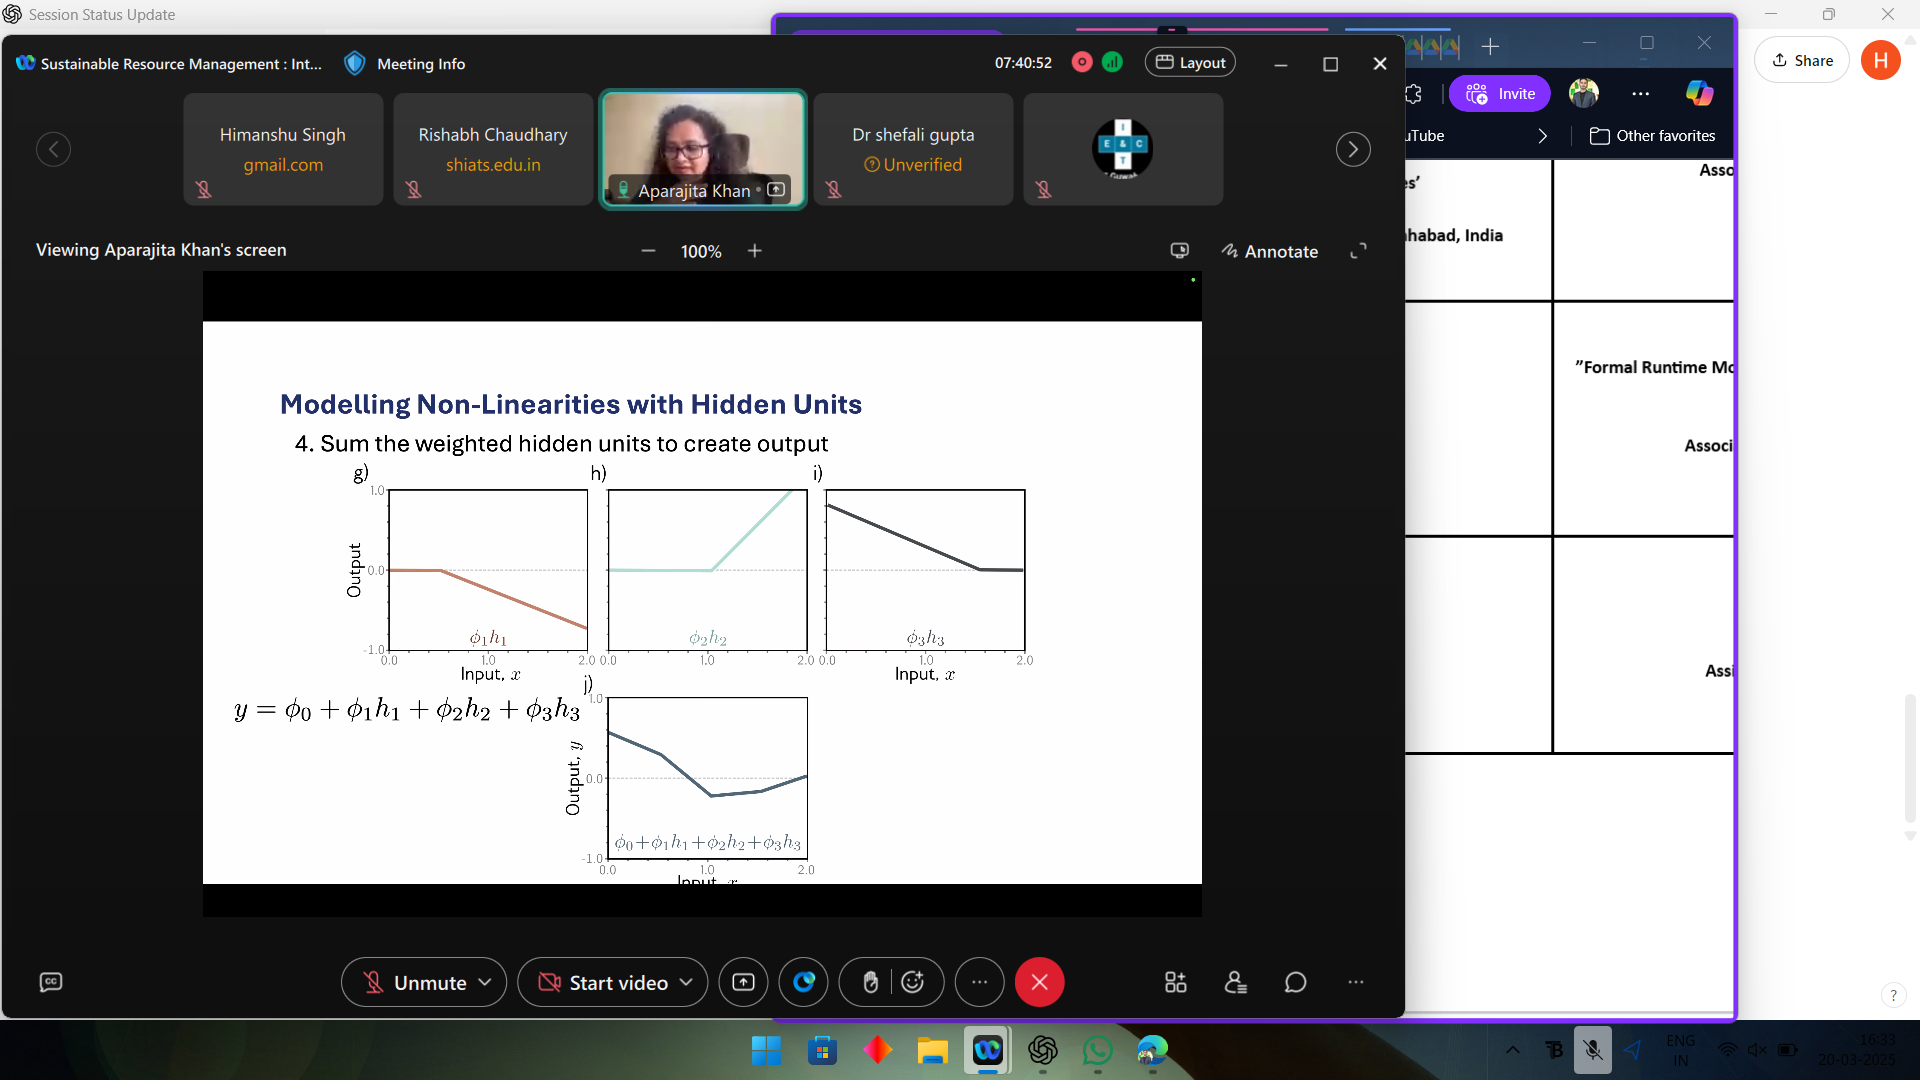Click the red recording indicator icon
This screenshot has height=1080, width=1920.
pos(1082,62)
